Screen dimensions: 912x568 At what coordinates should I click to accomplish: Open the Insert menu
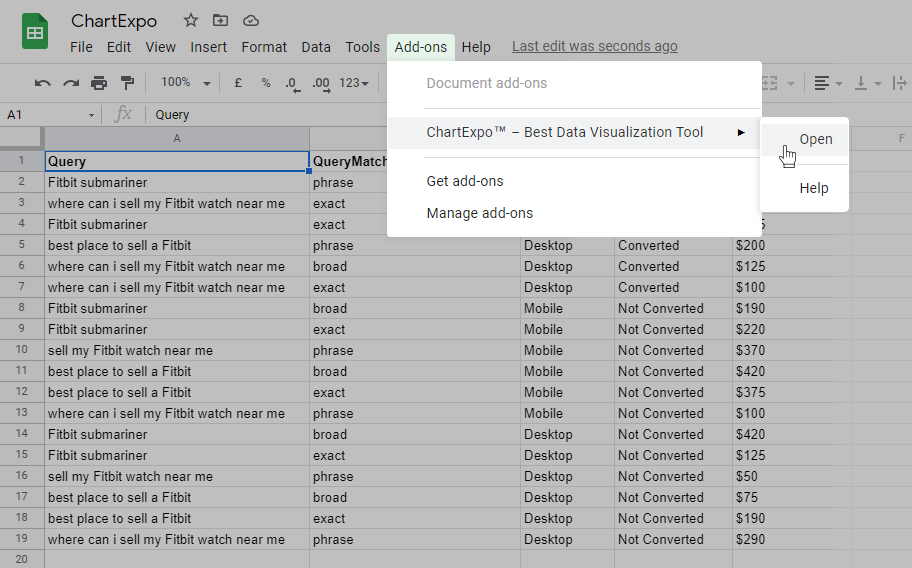coord(208,47)
